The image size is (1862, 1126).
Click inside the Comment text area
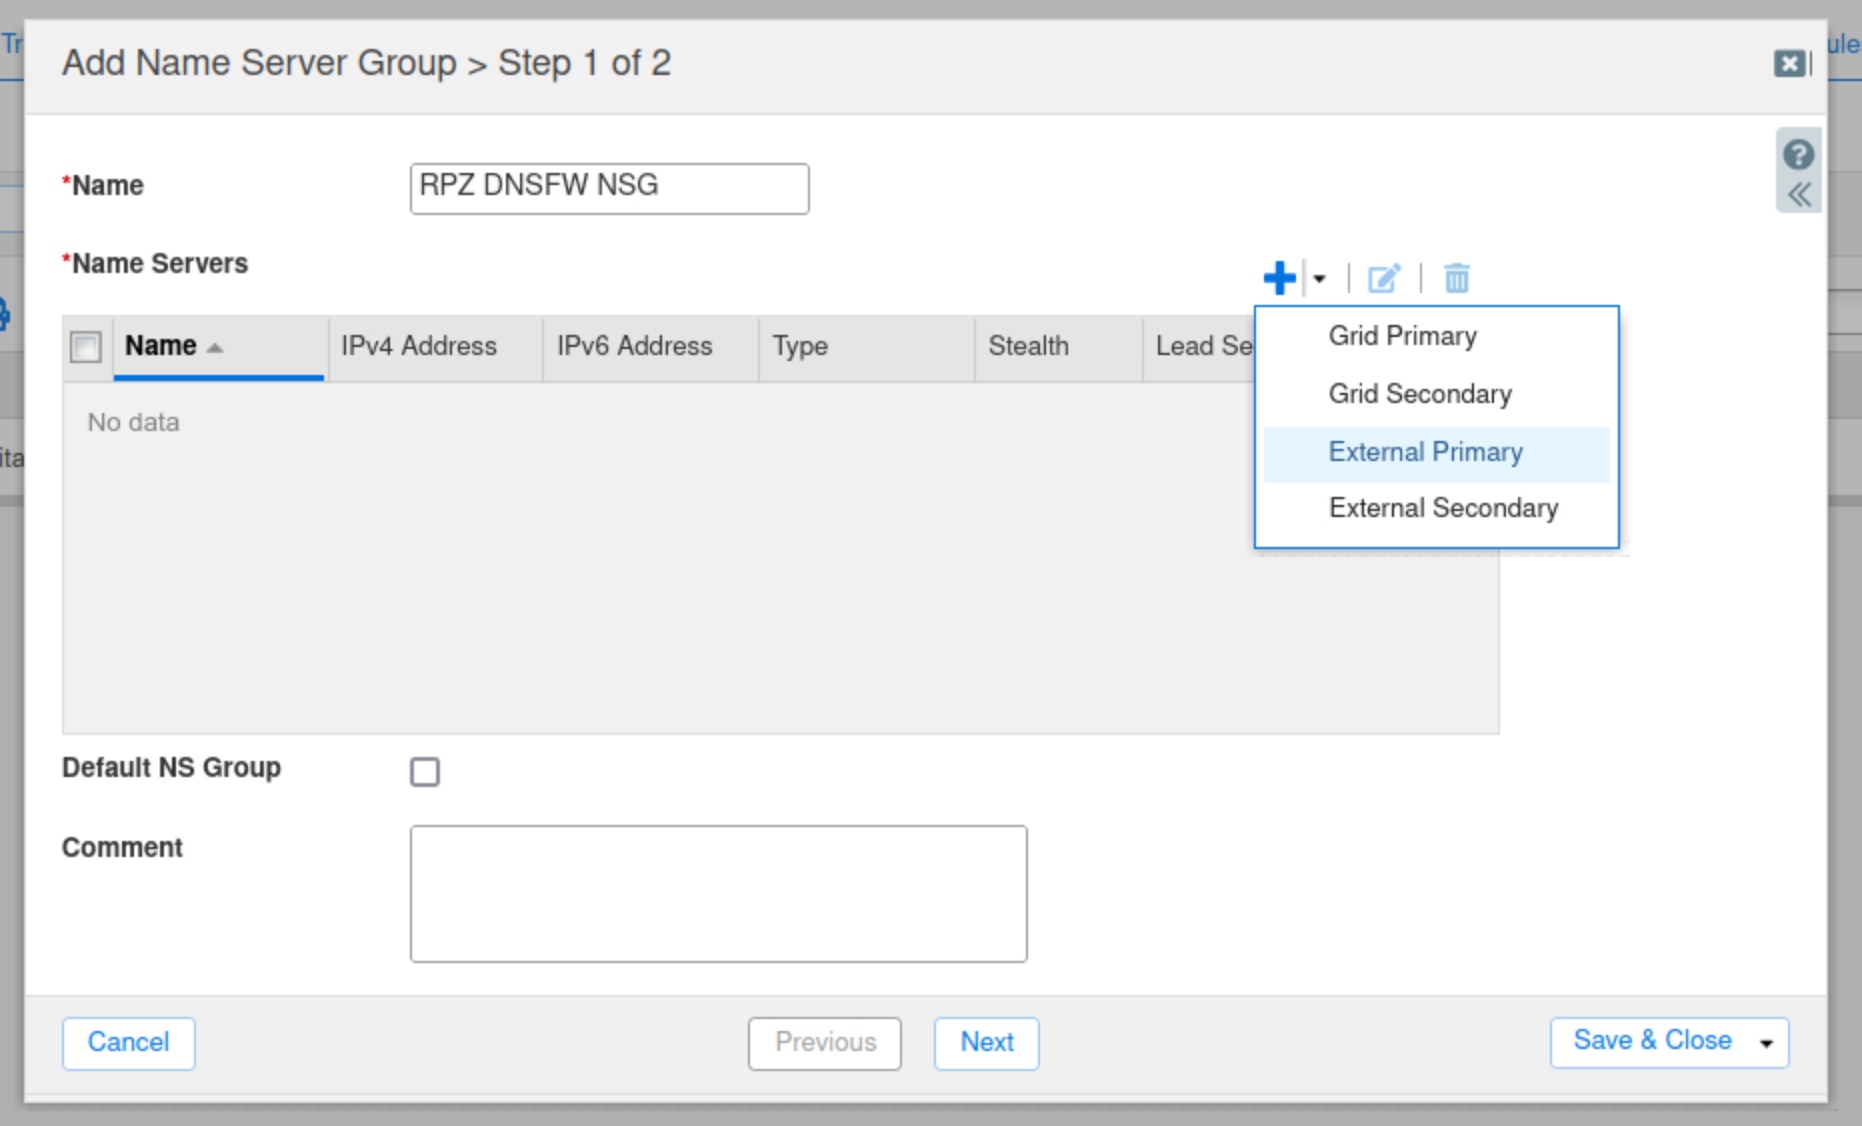[x=718, y=893]
